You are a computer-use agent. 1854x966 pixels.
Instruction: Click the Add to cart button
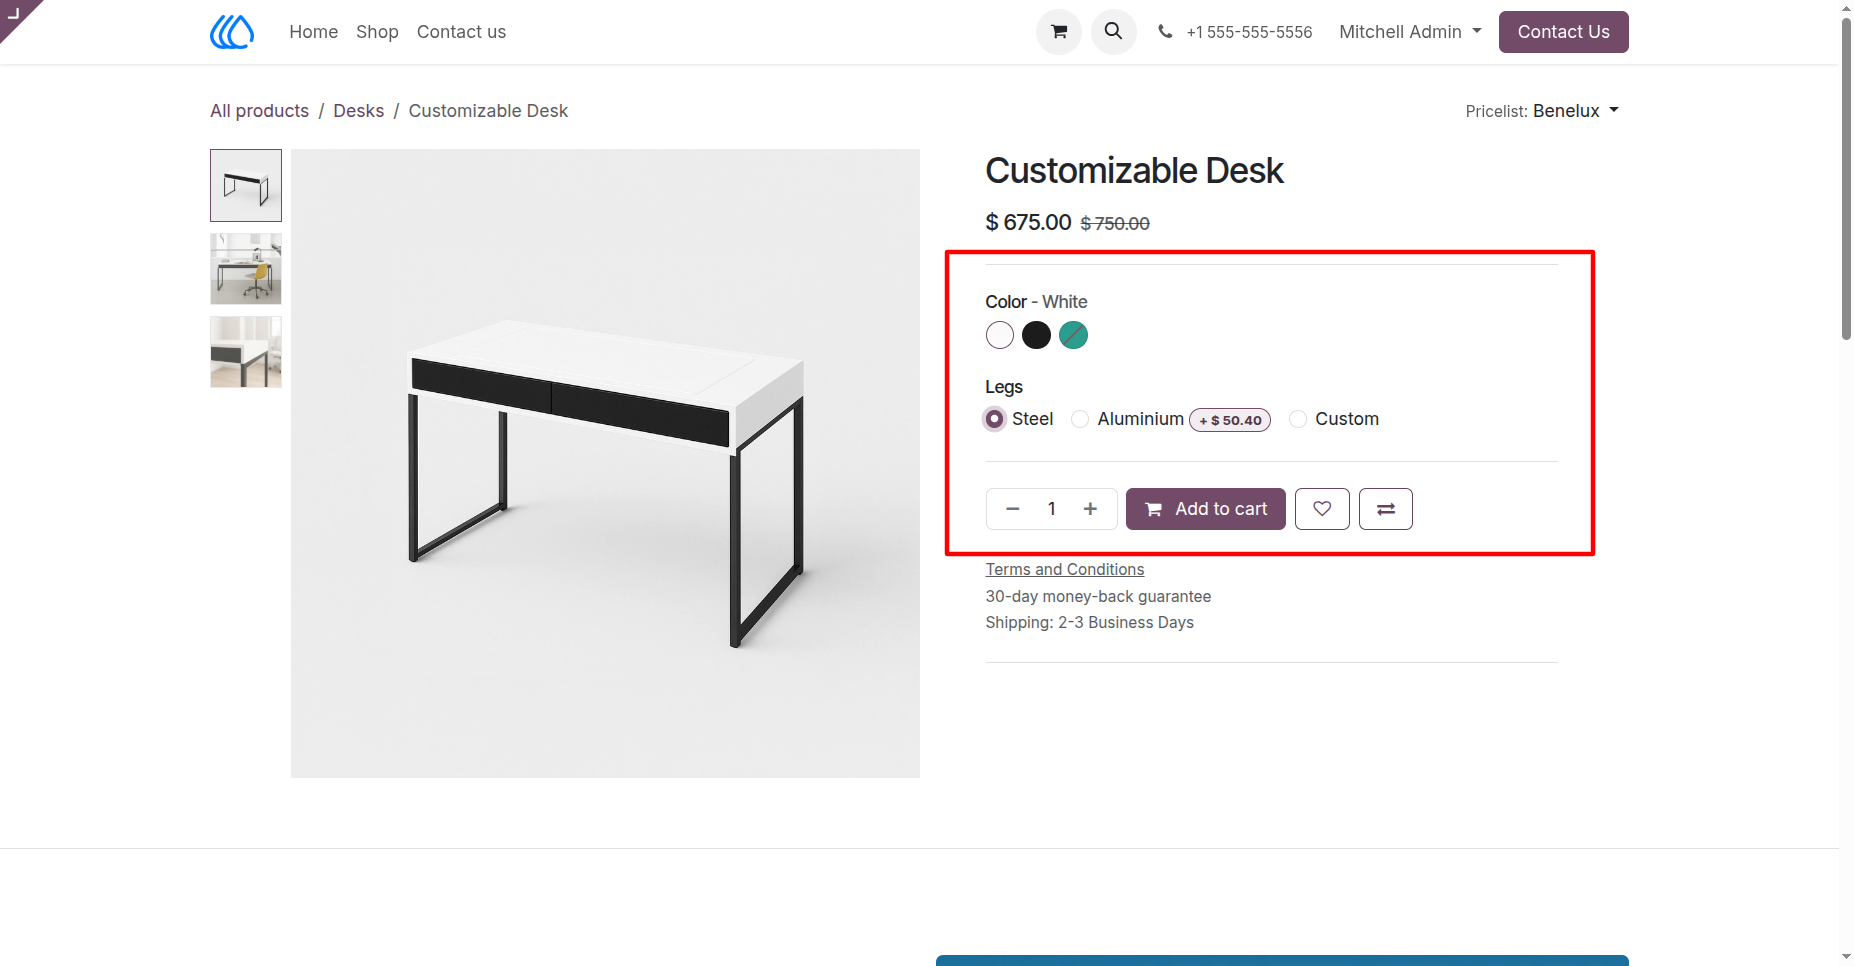(x=1206, y=509)
